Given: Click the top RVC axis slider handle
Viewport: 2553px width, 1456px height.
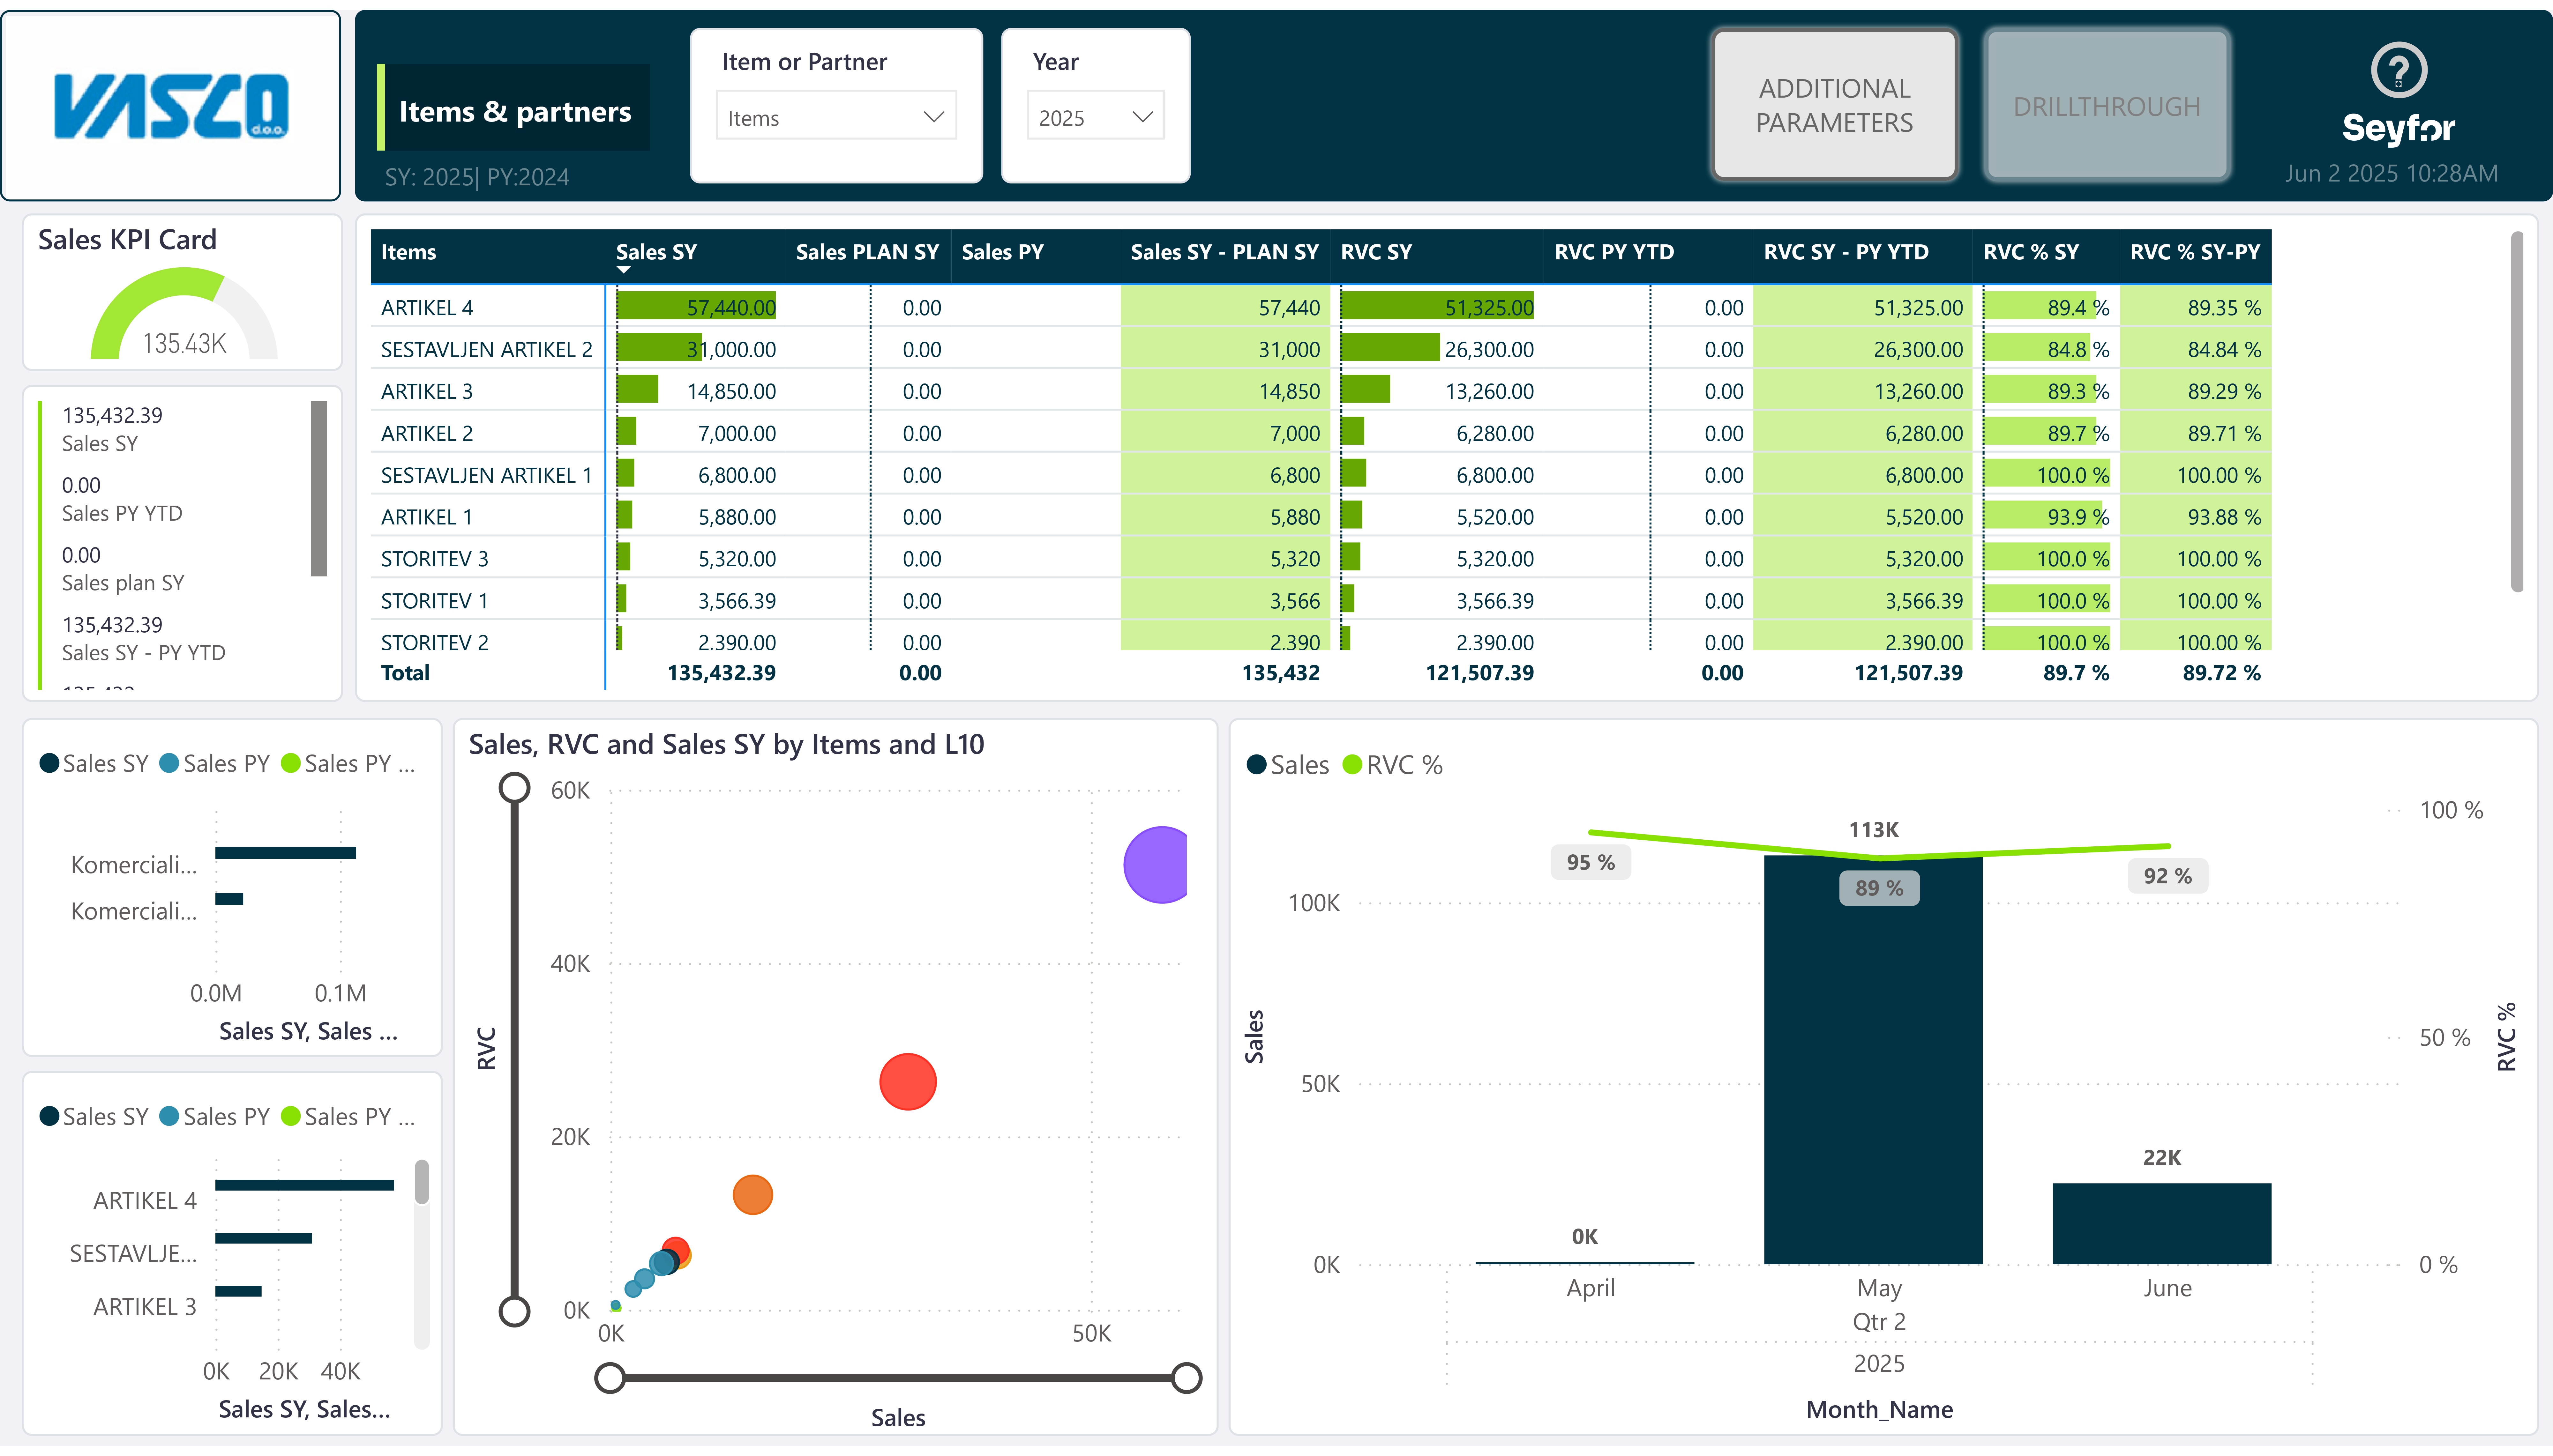Looking at the screenshot, I should click(514, 788).
